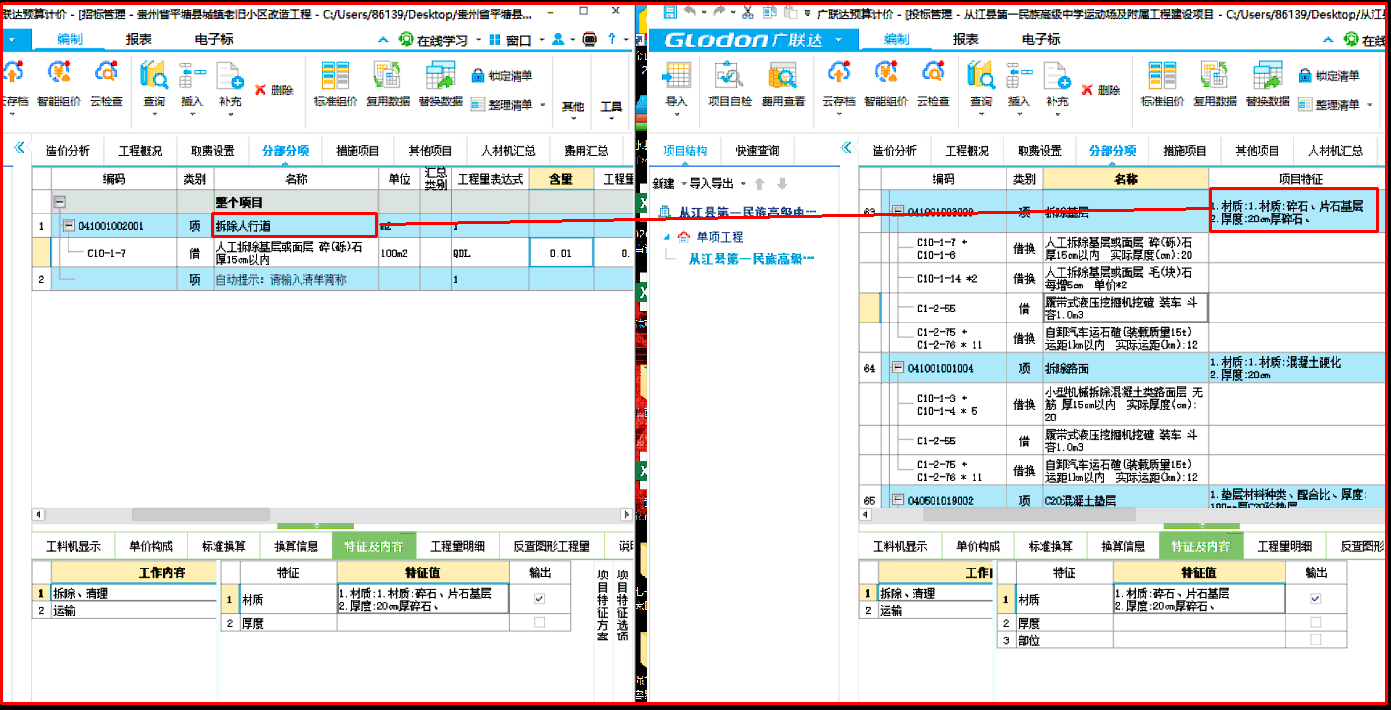
Task: Click 删除 in the right window toolbar
Action: [x=1100, y=90]
